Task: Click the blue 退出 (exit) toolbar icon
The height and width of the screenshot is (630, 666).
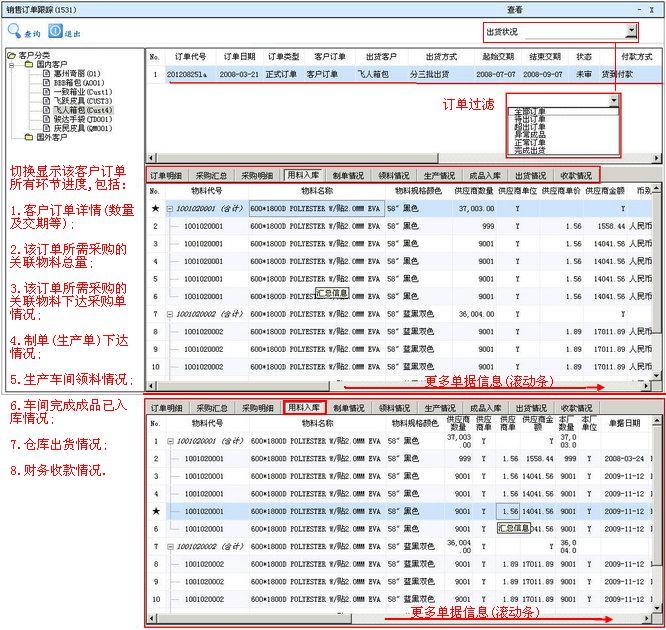Action: [x=55, y=31]
